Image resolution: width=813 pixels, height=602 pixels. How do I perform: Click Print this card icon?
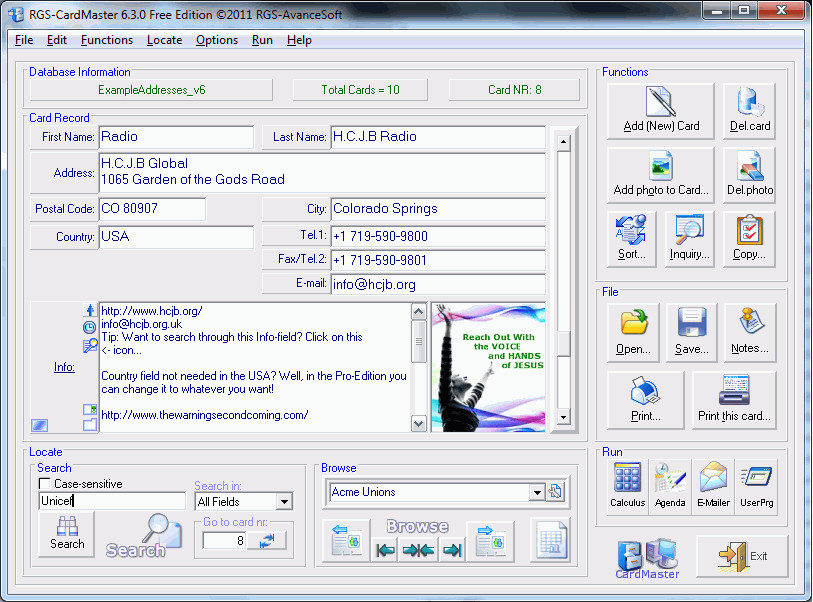tap(734, 400)
